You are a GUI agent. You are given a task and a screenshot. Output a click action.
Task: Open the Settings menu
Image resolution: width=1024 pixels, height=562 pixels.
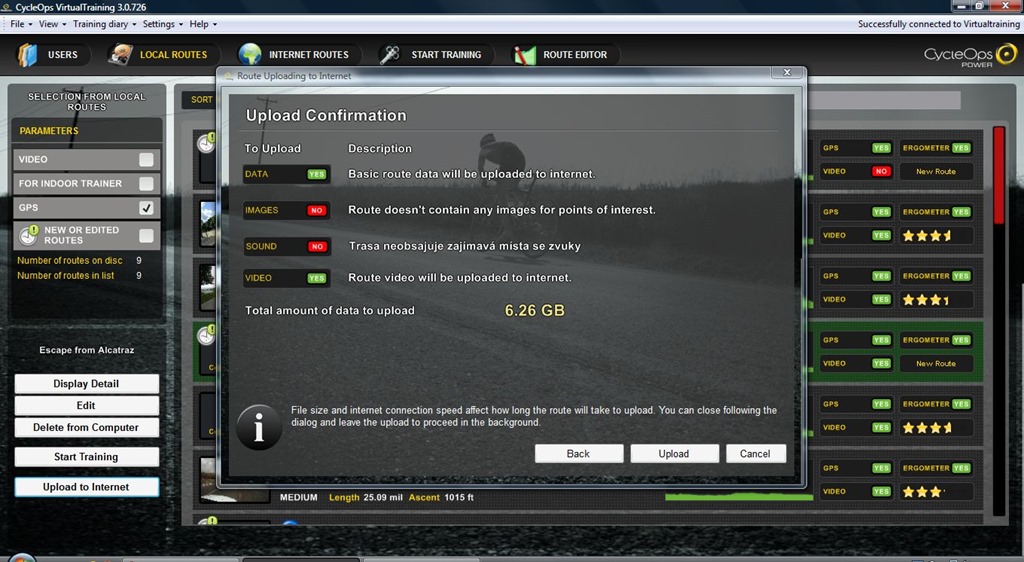(x=162, y=24)
